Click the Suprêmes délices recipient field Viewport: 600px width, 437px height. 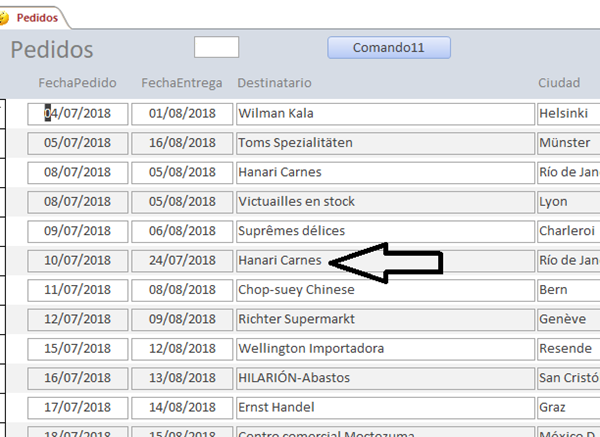pos(385,232)
